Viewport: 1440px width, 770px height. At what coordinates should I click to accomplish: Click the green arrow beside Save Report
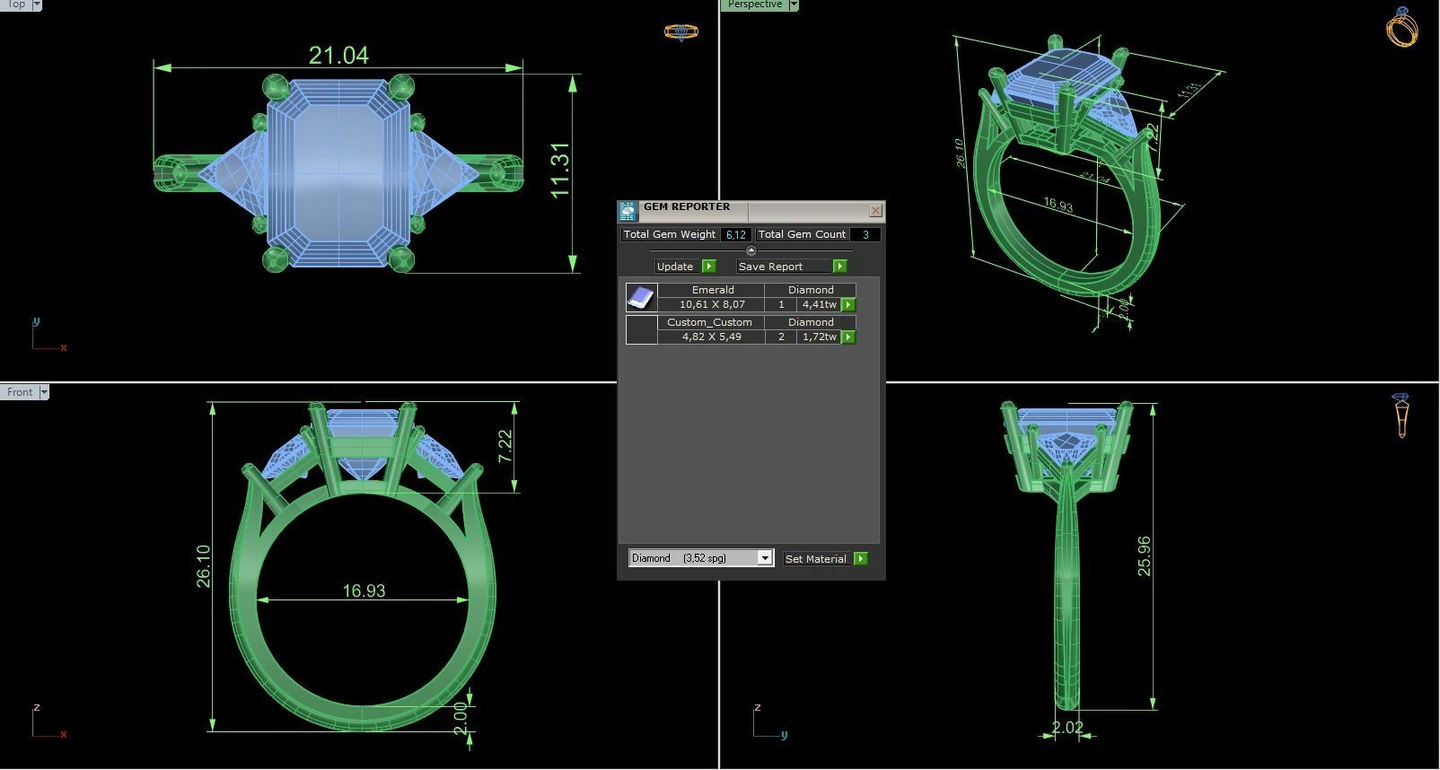(x=839, y=266)
